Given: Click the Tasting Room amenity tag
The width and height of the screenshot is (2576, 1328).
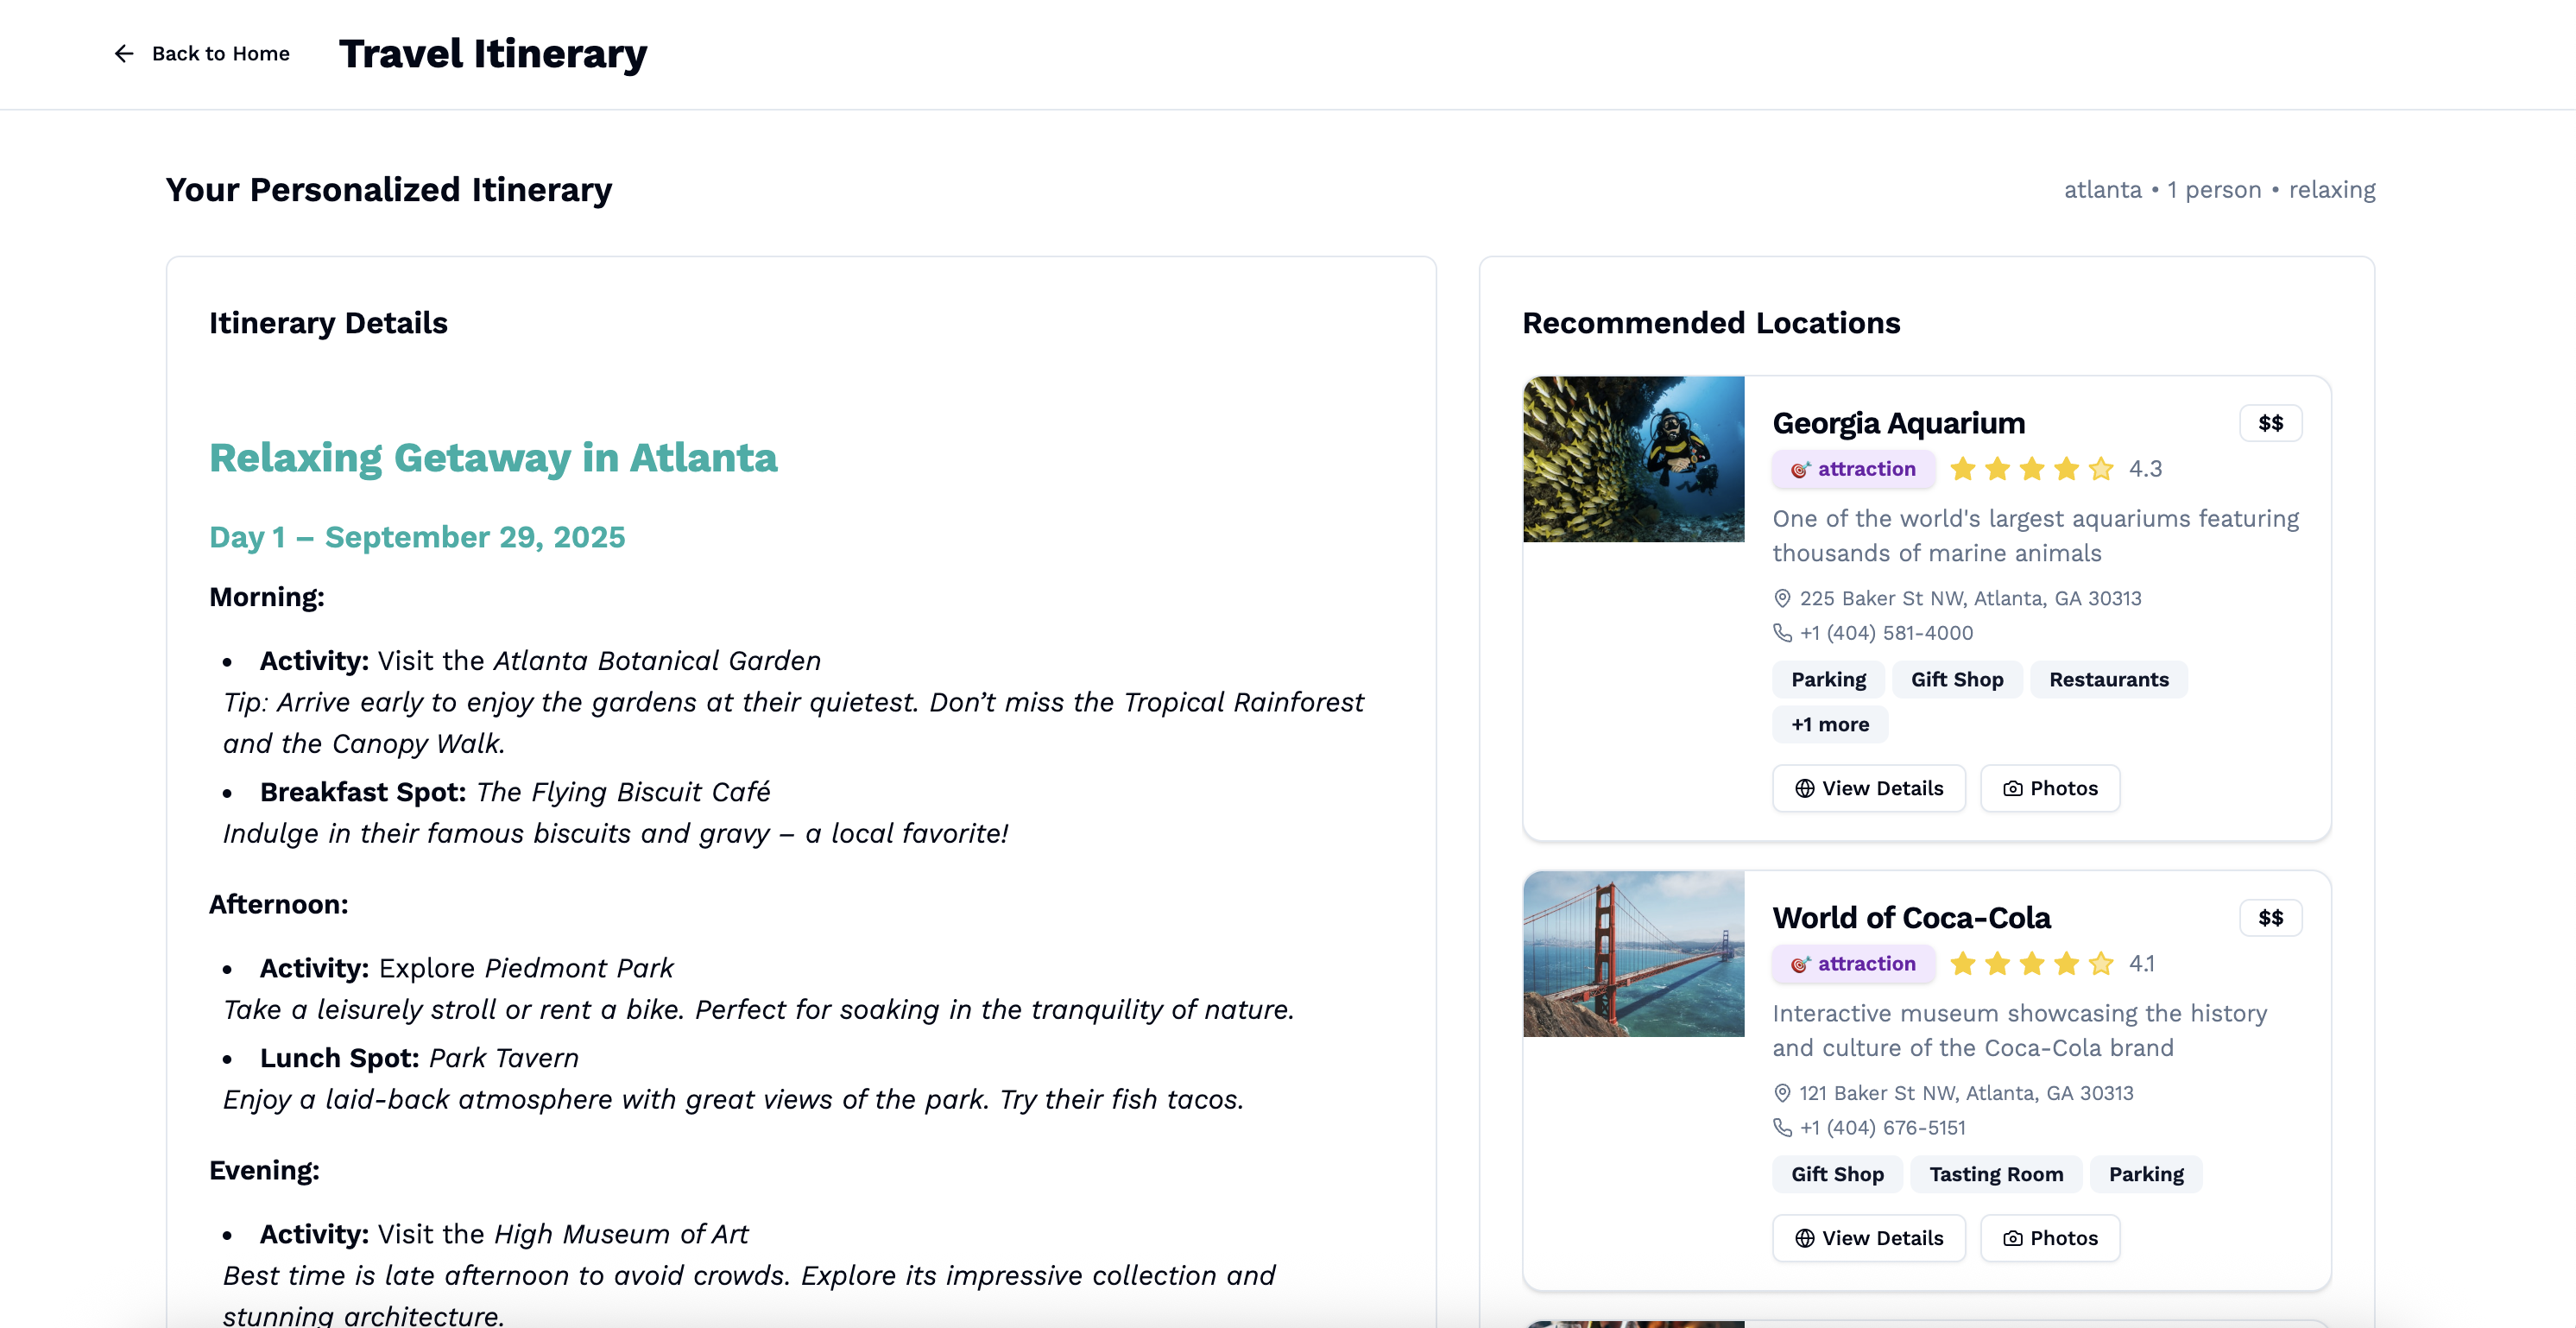Looking at the screenshot, I should (1996, 1174).
